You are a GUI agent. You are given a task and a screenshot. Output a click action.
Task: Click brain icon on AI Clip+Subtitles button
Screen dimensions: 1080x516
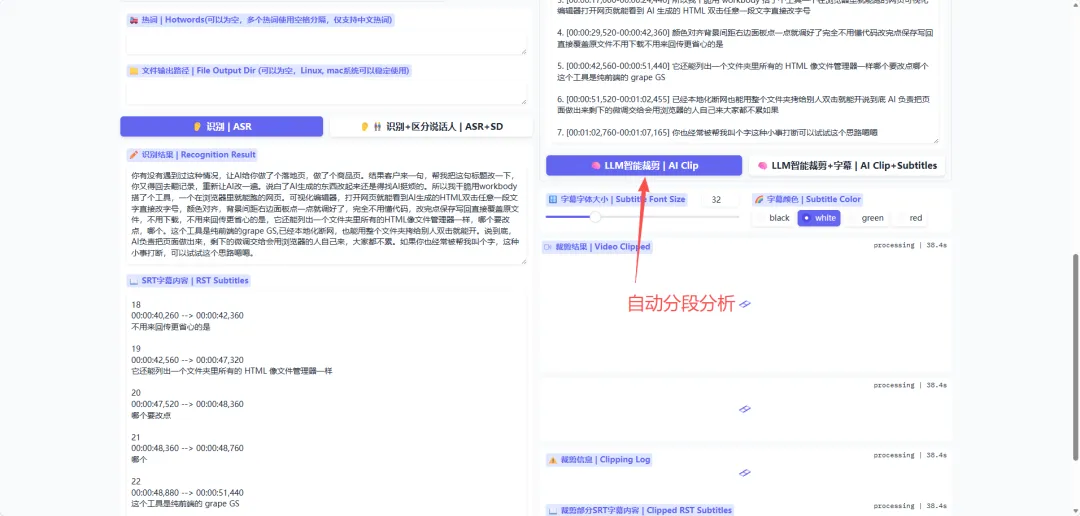(762, 165)
